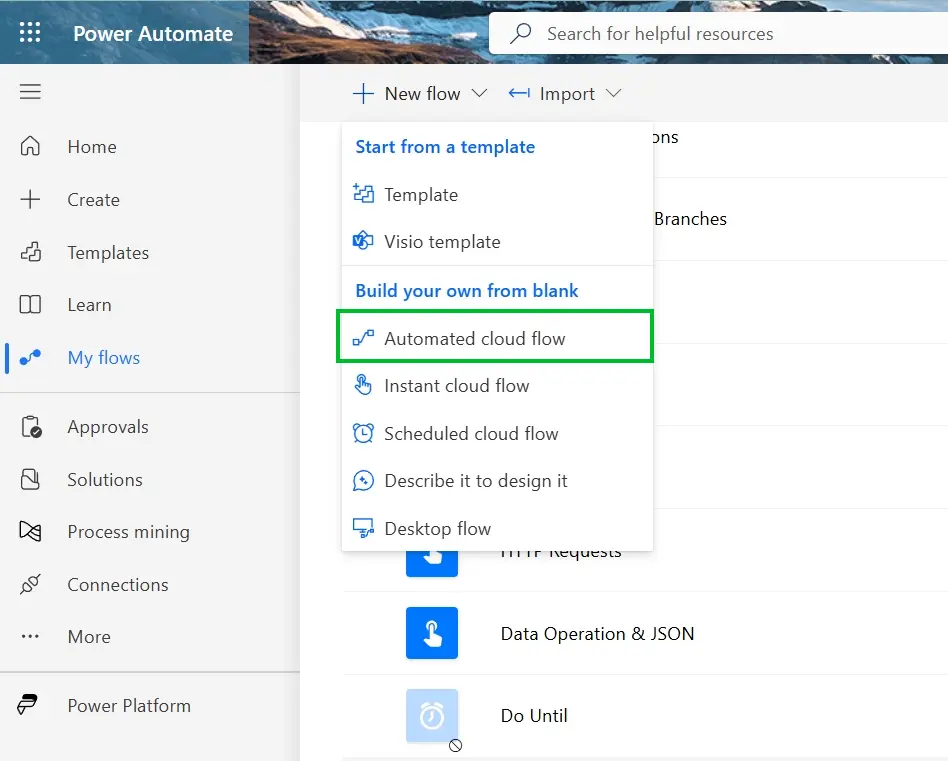Click the Visio template icon
This screenshot has height=761, width=948.
(x=363, y=241)
